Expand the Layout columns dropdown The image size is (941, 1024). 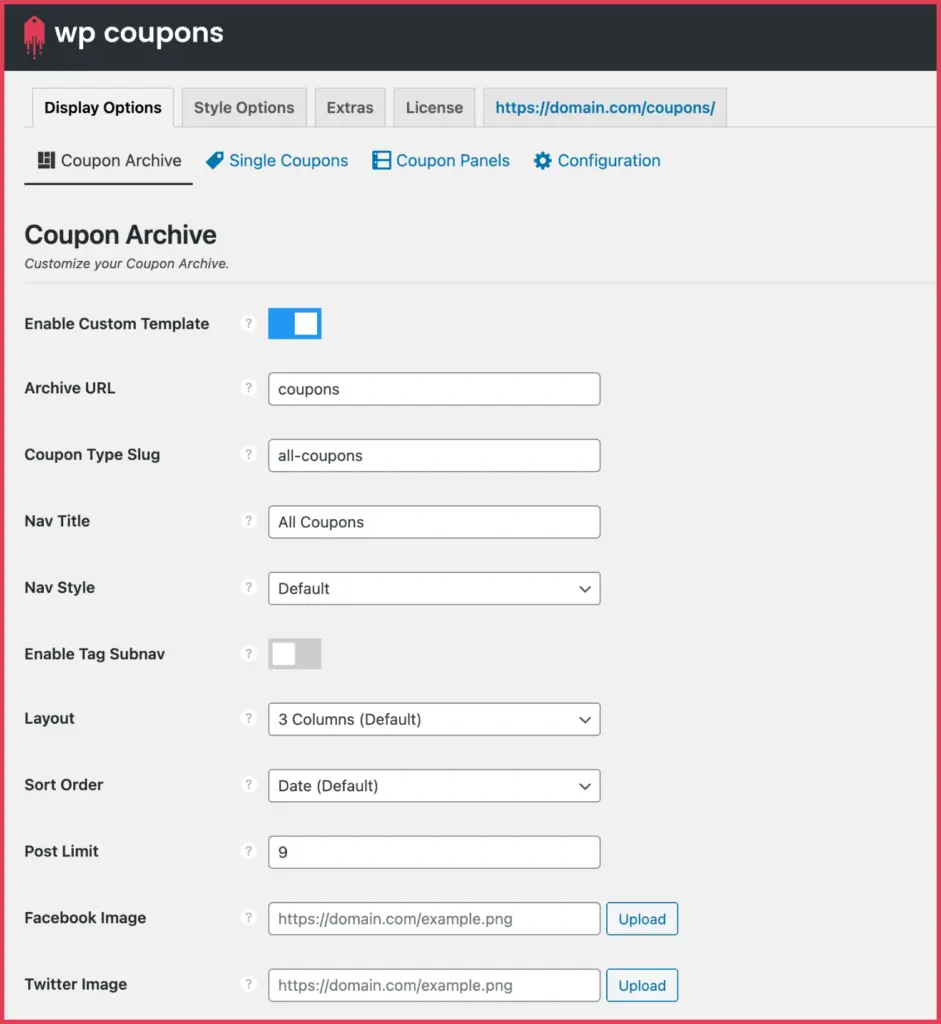pos(433,719)
